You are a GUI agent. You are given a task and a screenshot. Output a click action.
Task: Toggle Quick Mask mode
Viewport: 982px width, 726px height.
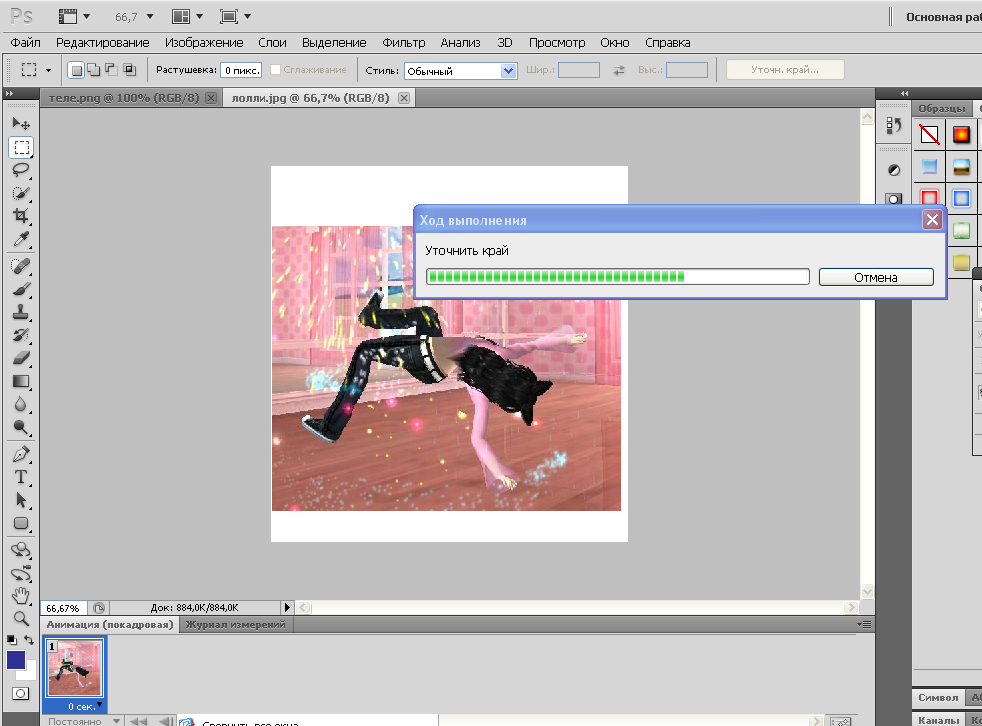pos(21,693)
